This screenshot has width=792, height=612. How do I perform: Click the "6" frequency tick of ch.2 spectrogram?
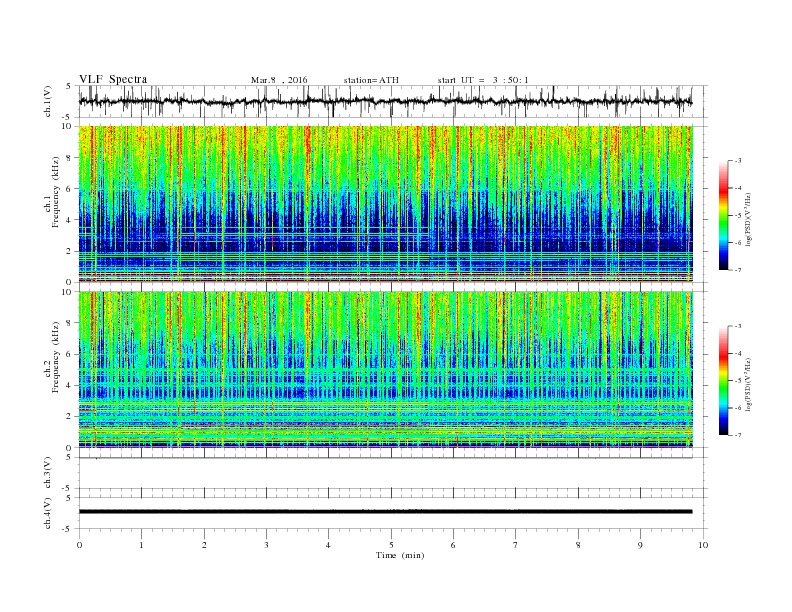(70, 354)
